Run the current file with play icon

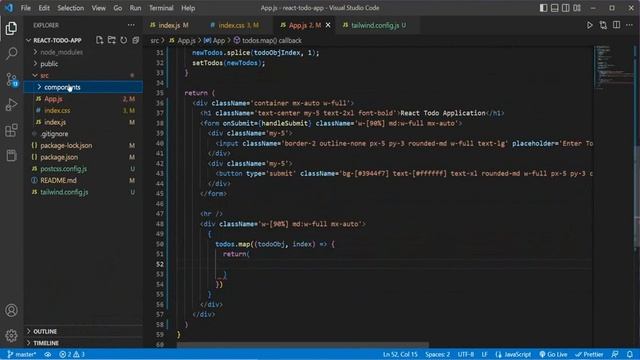(590, 25)
